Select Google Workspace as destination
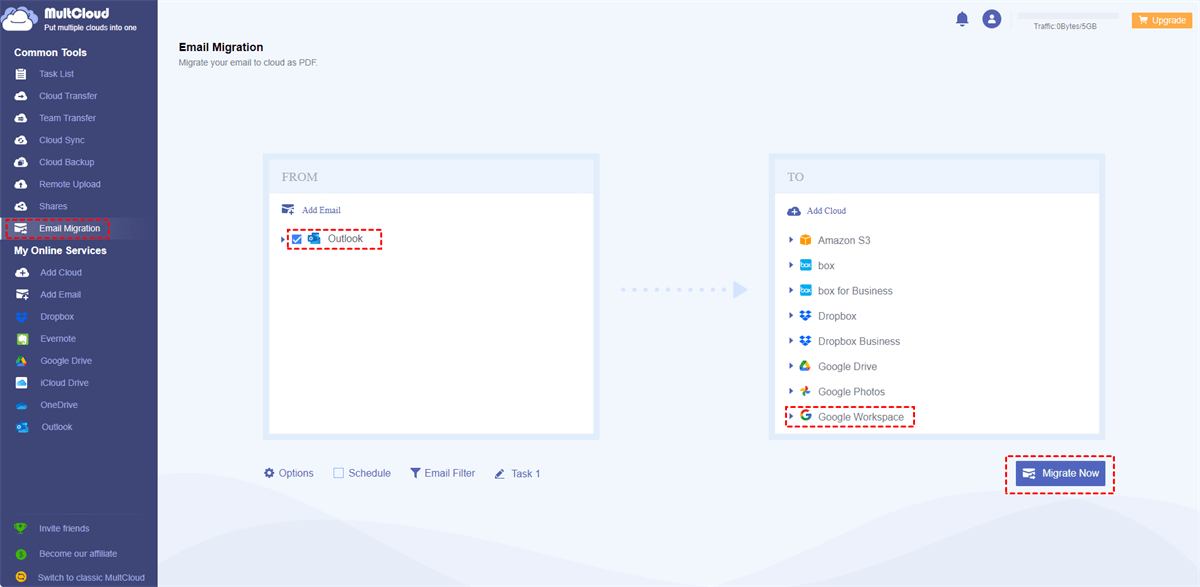Image resolution: width=1200 pixels, height=587 pixels. (x=860, y=416)
